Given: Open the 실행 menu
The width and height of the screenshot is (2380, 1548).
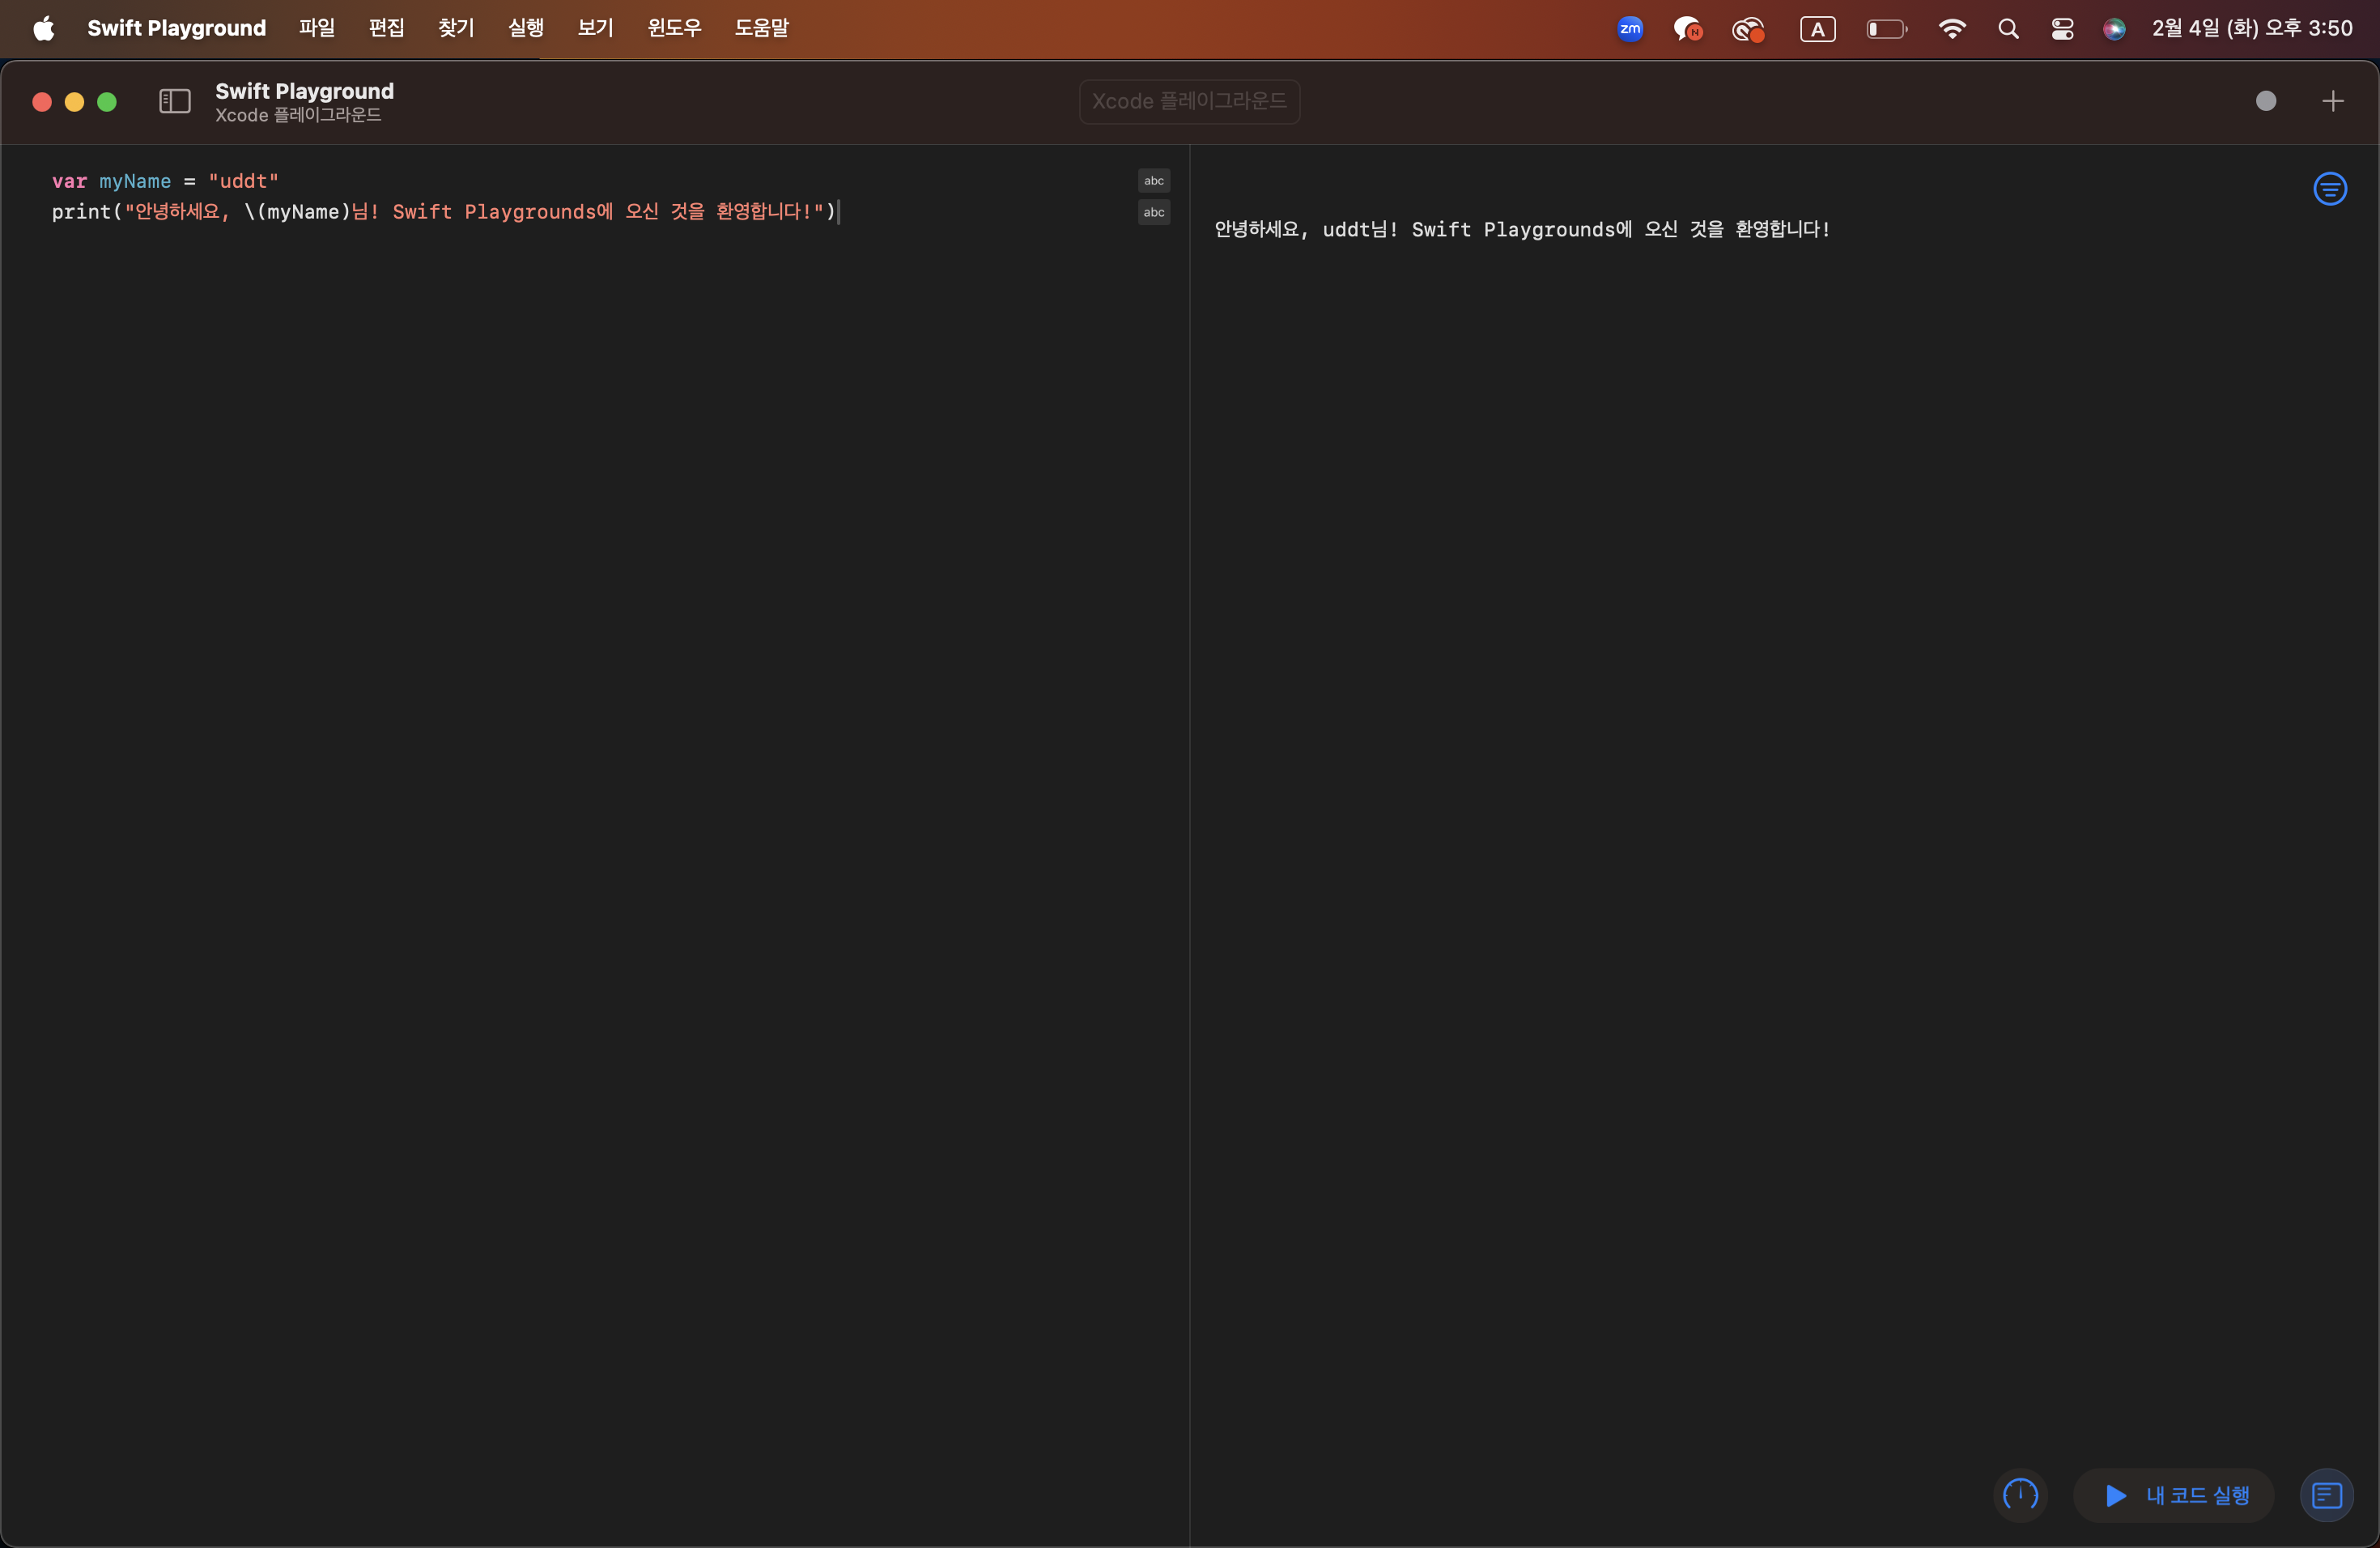Looking at the screenshot, I should click(526, 28).
